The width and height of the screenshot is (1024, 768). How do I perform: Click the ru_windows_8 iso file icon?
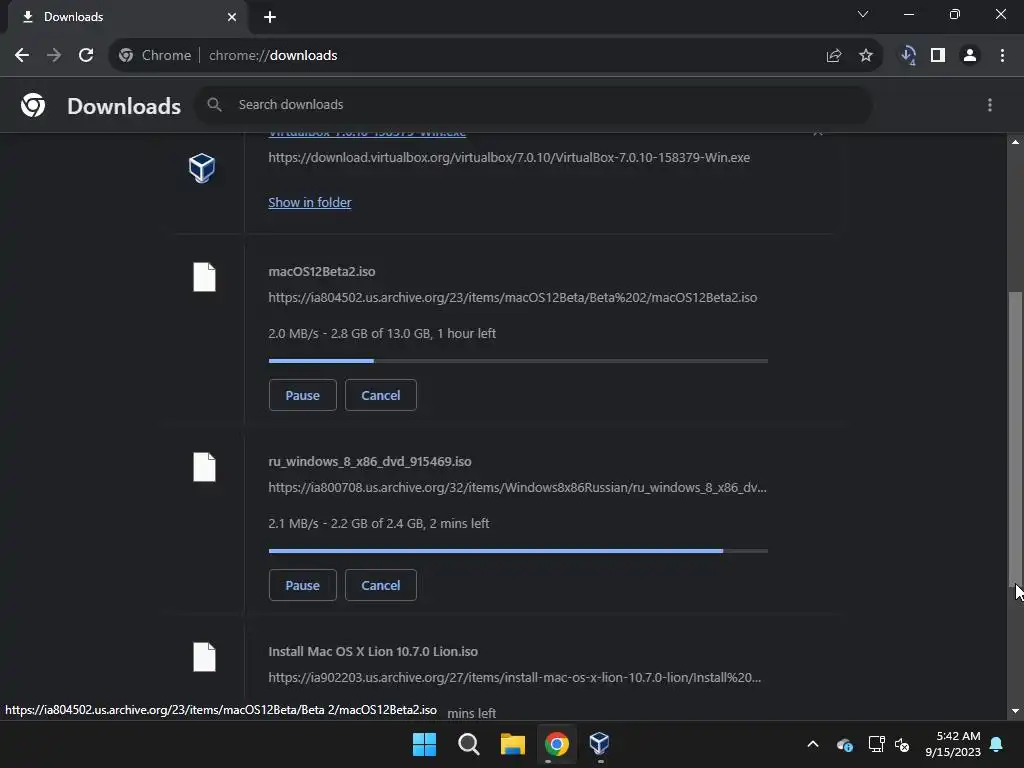click(204, 468)
